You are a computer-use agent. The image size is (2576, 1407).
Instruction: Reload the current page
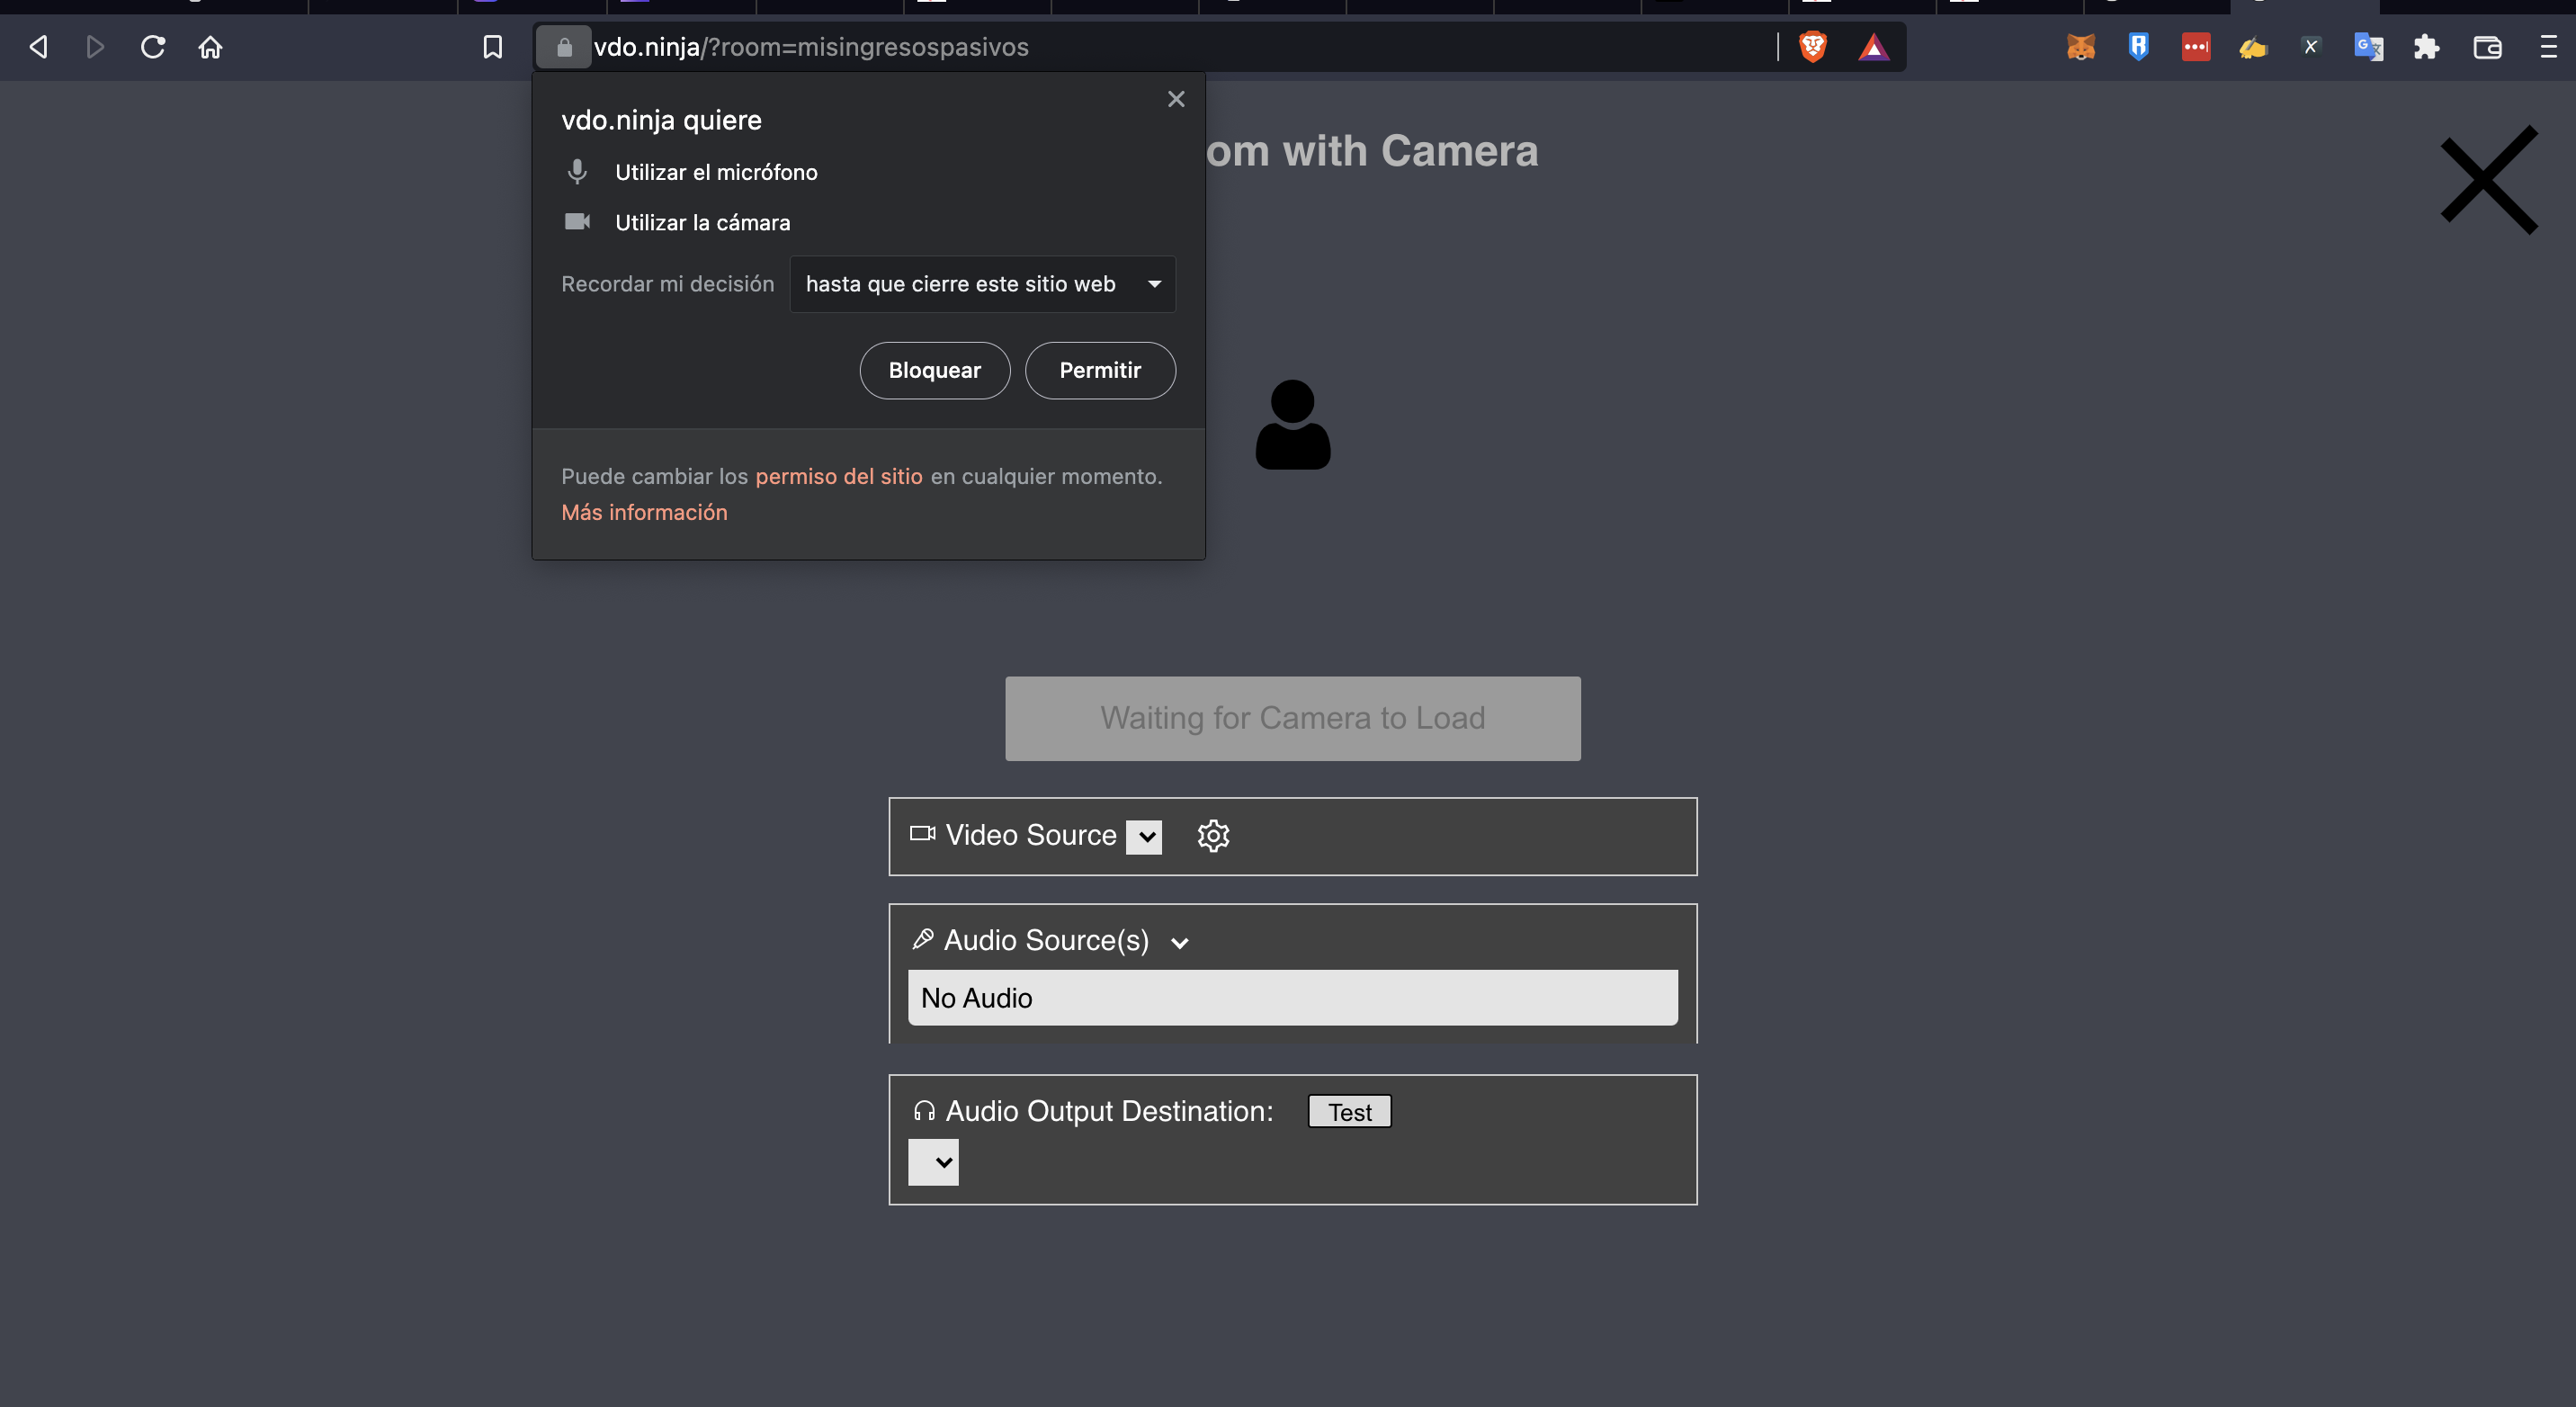tap(153, 47)
